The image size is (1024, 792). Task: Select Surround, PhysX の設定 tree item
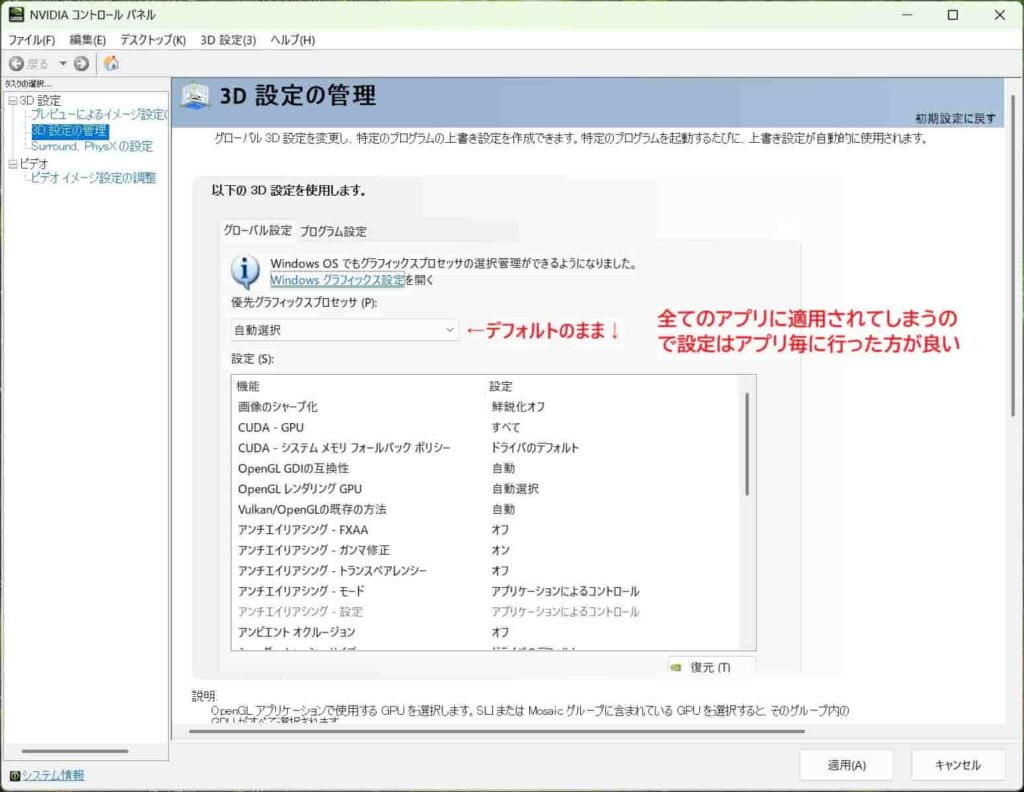[x=92, y=146]
